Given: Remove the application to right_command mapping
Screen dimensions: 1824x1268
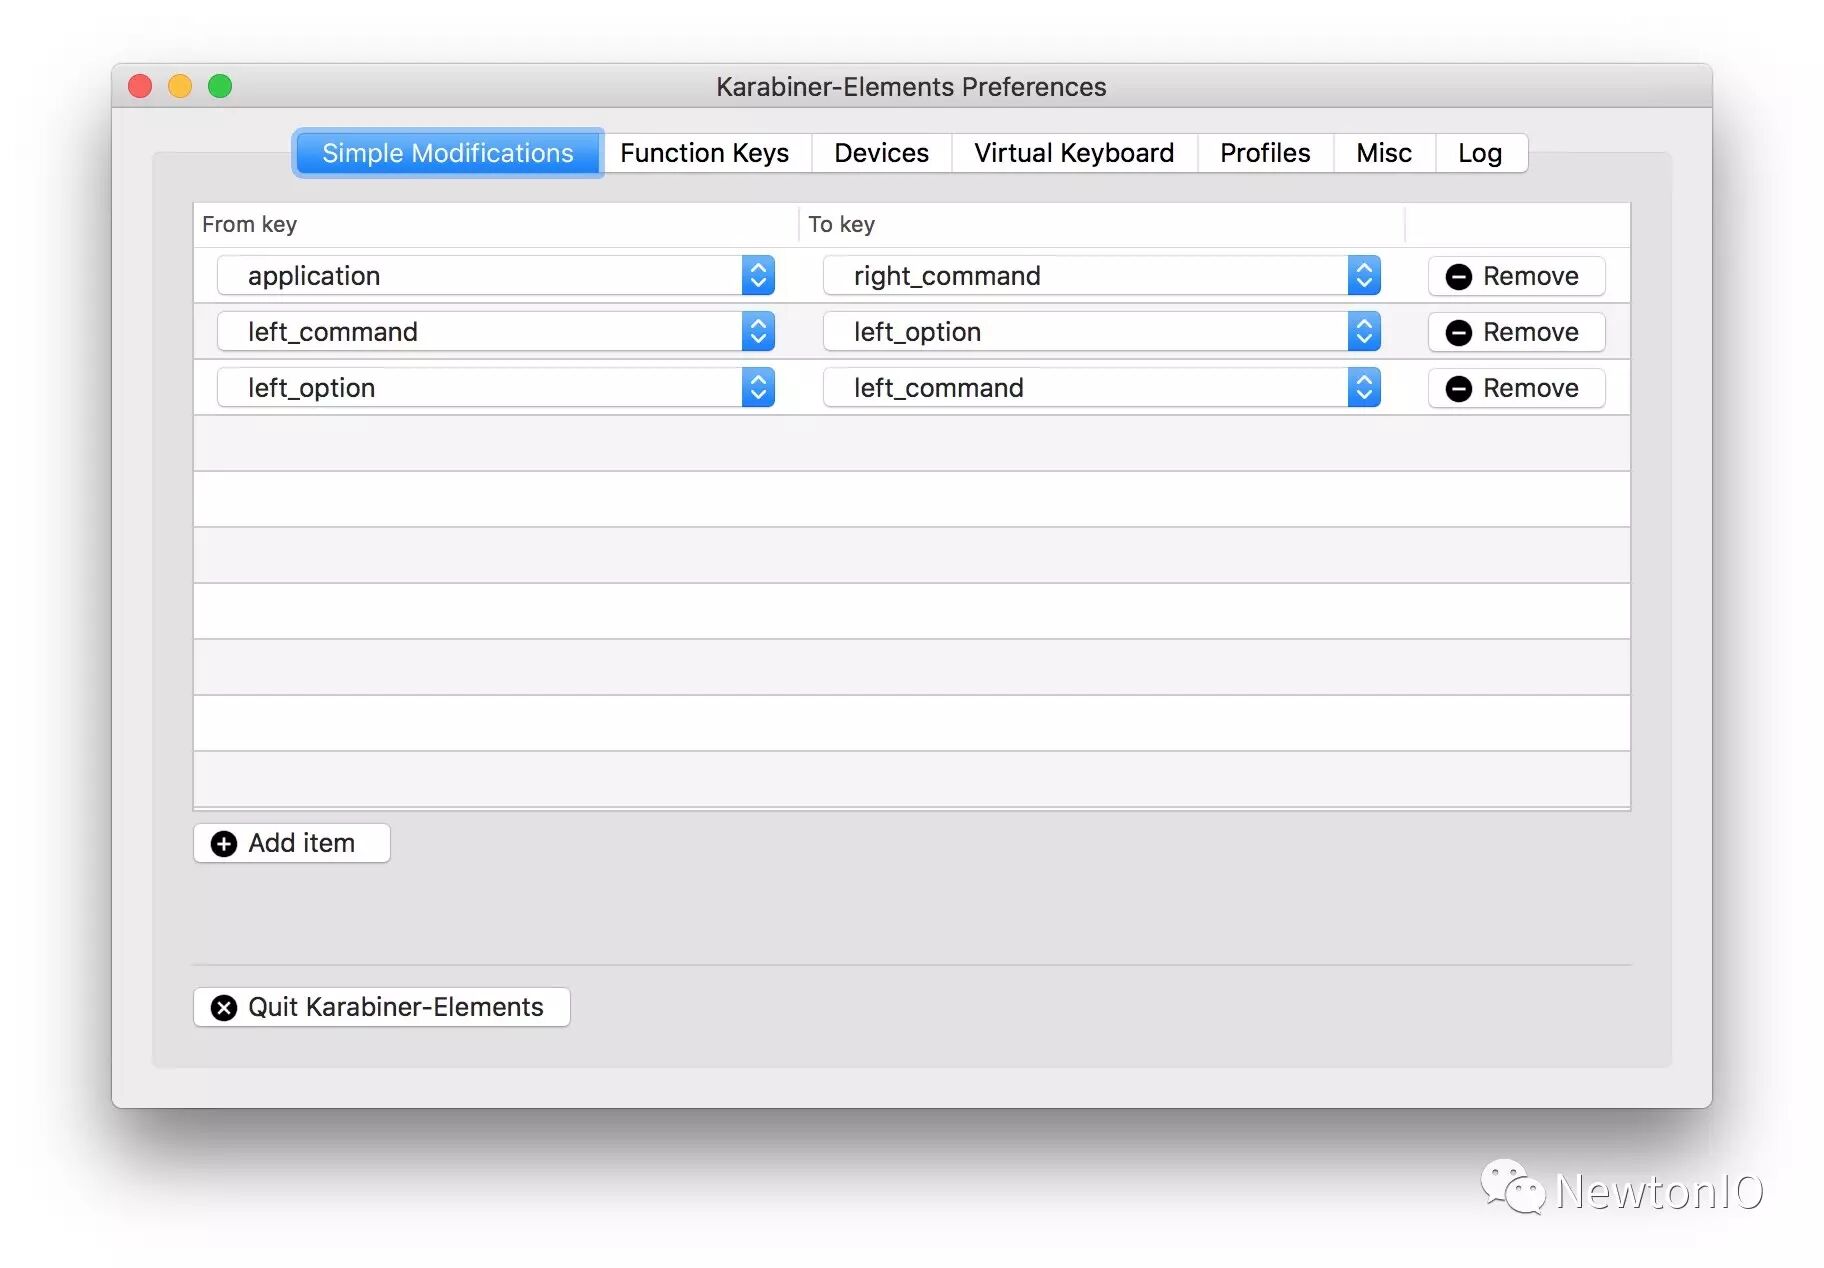Looking at the screenshot, I should pyautogui.click(x=1516, y=276).
